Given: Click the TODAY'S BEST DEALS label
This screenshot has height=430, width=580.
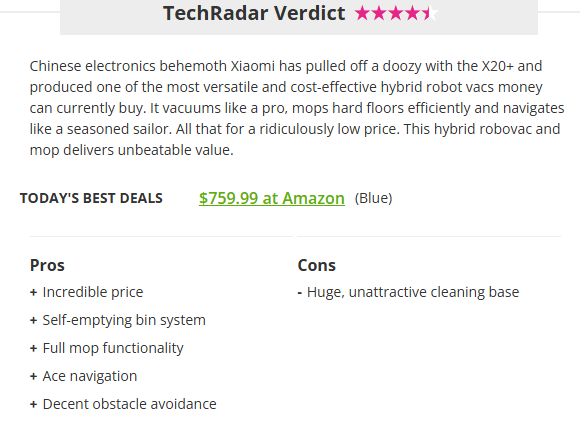Looking at the screenshot, I should tap(91, 198).
